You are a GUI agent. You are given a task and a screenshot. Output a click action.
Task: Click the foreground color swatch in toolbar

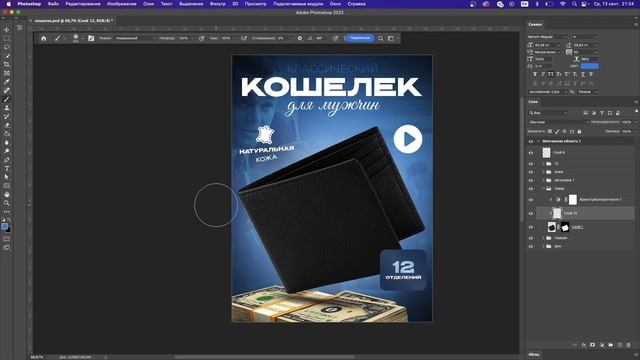pyautogui.click(x=4, y=227)
